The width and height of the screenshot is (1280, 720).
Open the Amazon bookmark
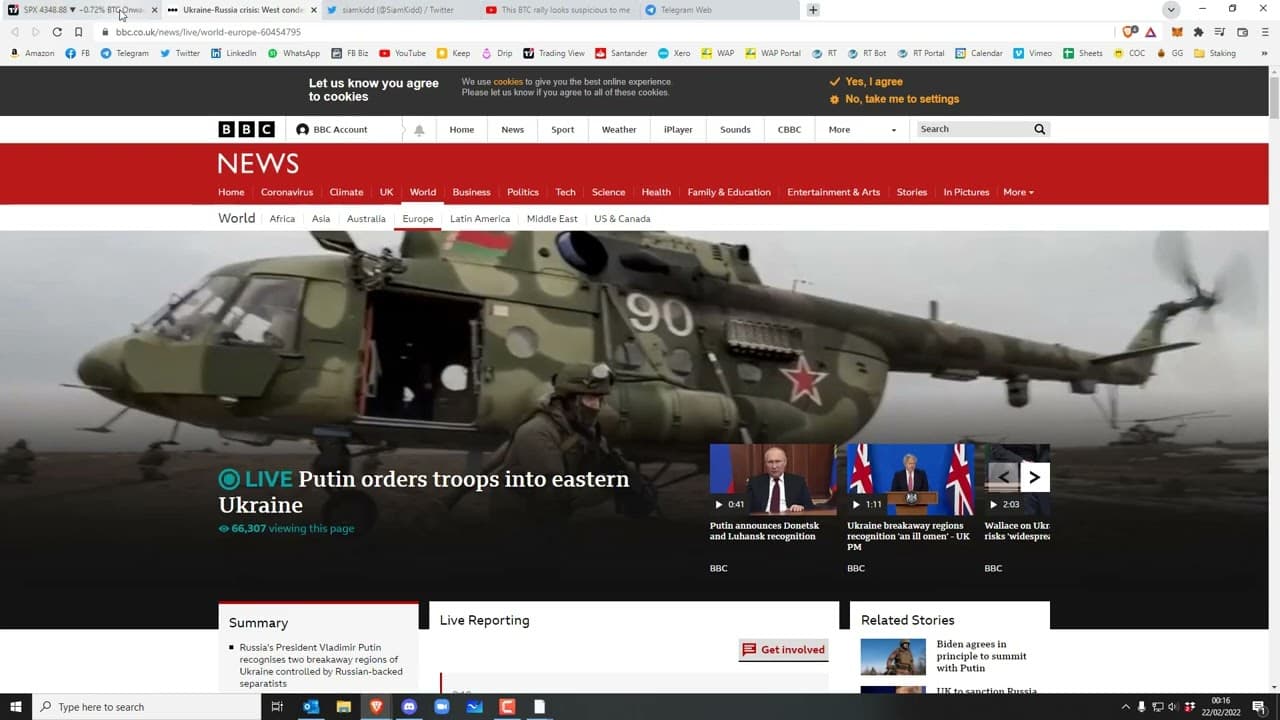tap(32, 53)
